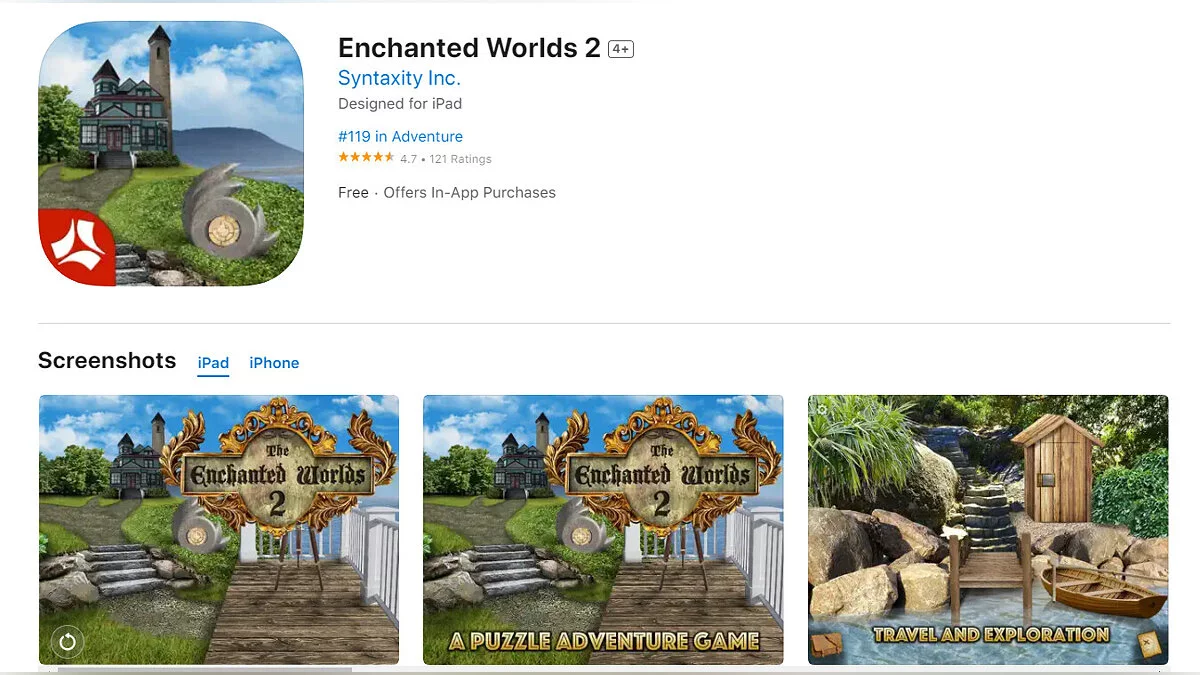Click the Enchanted Worlds 2 title heading

coord(469,48)
